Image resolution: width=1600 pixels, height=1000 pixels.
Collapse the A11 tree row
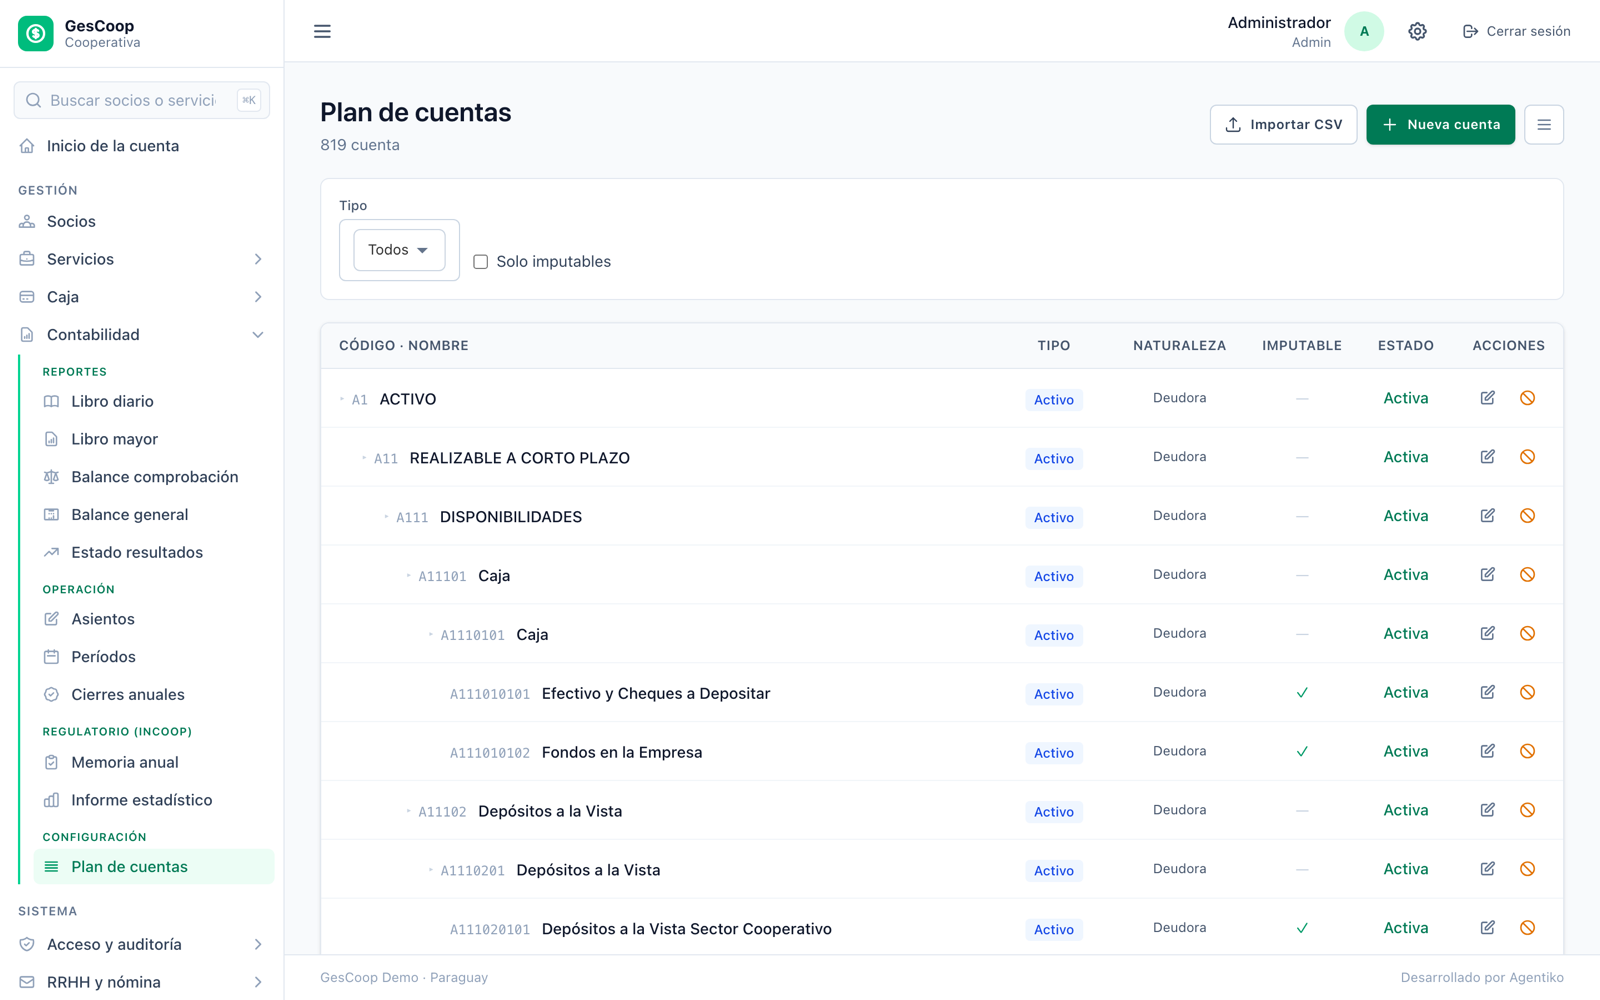click(364, 458)
